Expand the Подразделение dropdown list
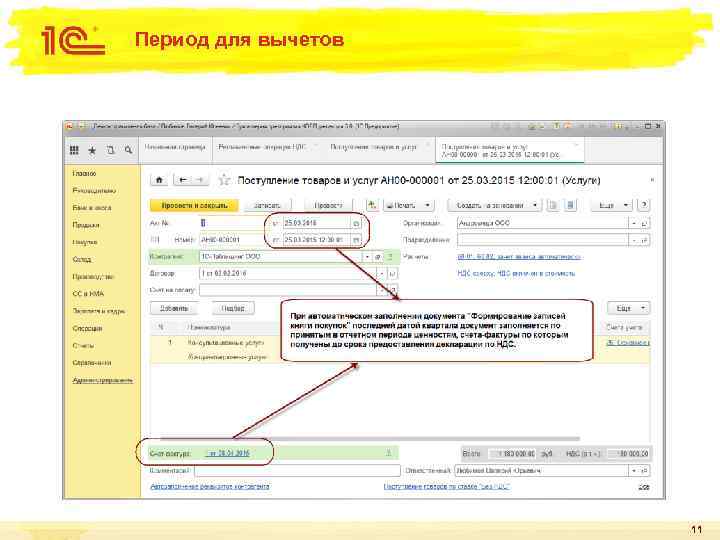 (634, 240)
